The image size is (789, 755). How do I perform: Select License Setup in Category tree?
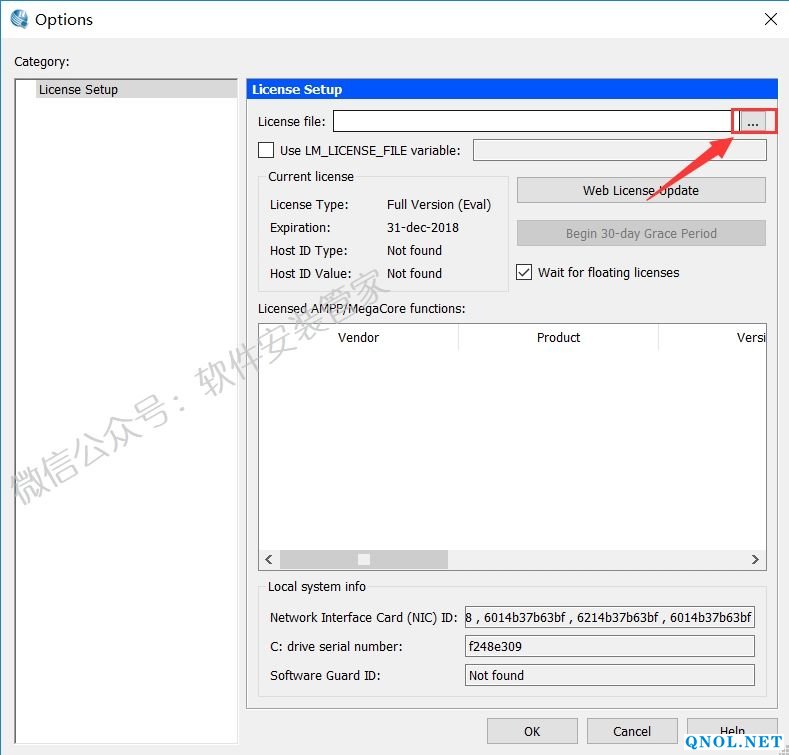pos(78,89)
